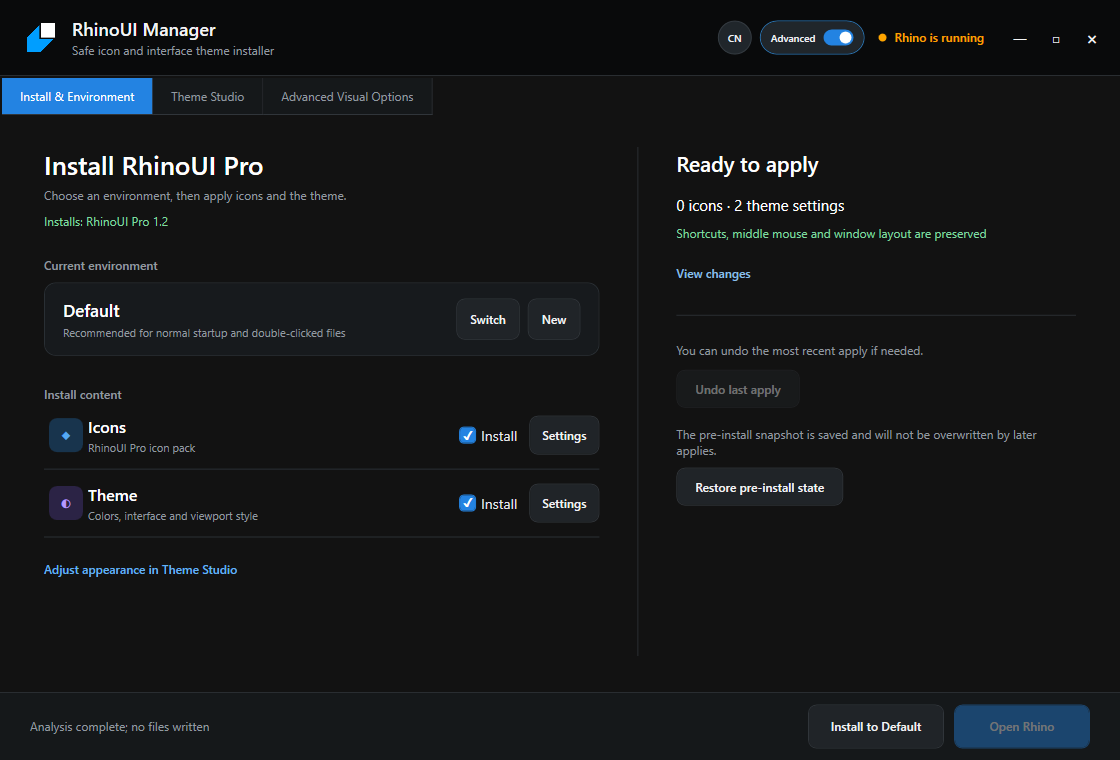Click Restore pre-install state
The image size is (1120, 760).
(x=759, y=487)
